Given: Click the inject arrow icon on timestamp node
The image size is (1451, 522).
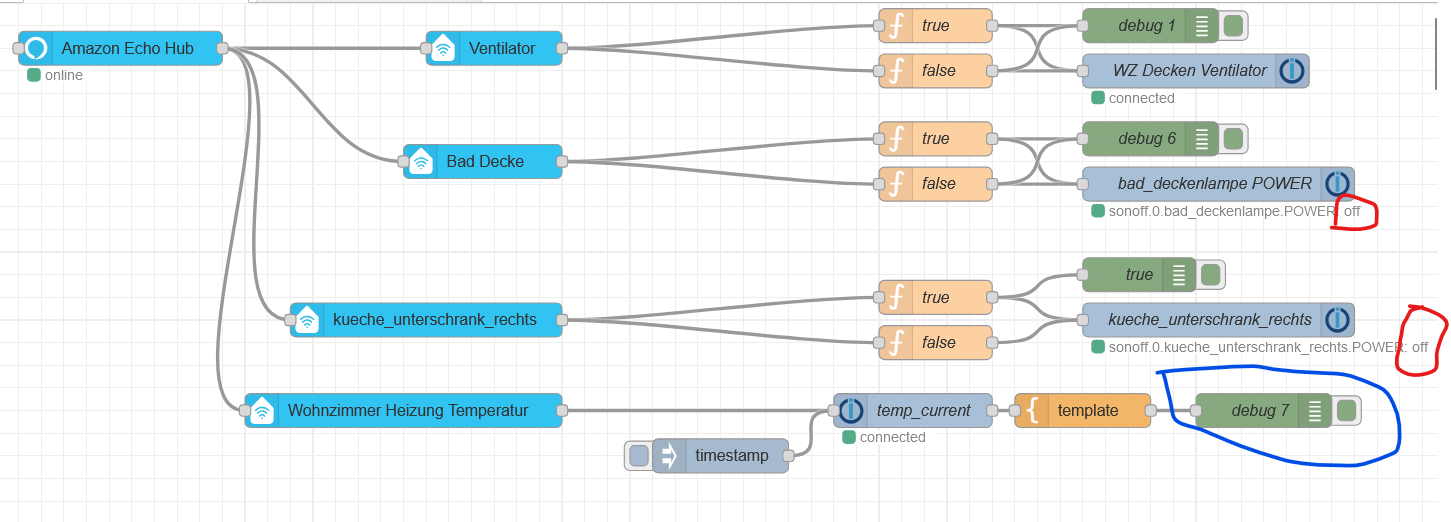Looking at the screenshot, I should [x=669, y=456].
